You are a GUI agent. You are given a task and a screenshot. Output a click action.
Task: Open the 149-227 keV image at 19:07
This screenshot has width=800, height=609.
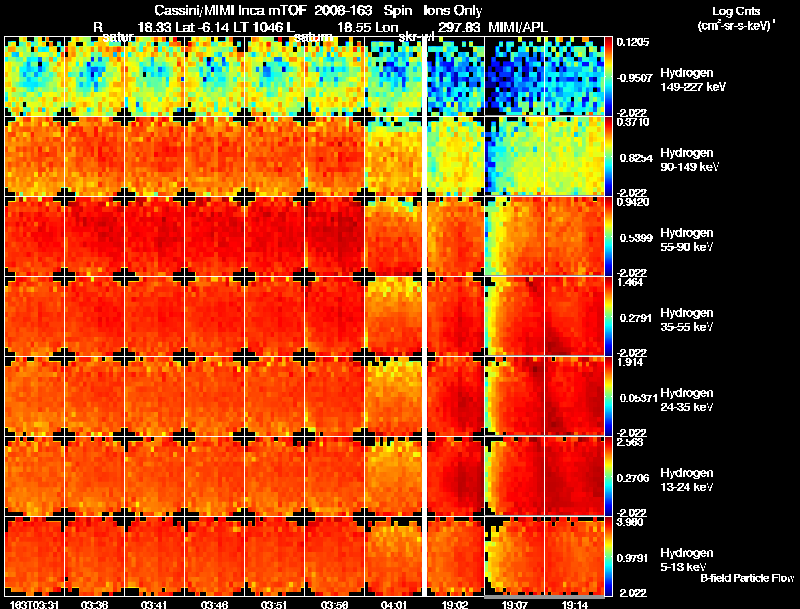point(514,76)
